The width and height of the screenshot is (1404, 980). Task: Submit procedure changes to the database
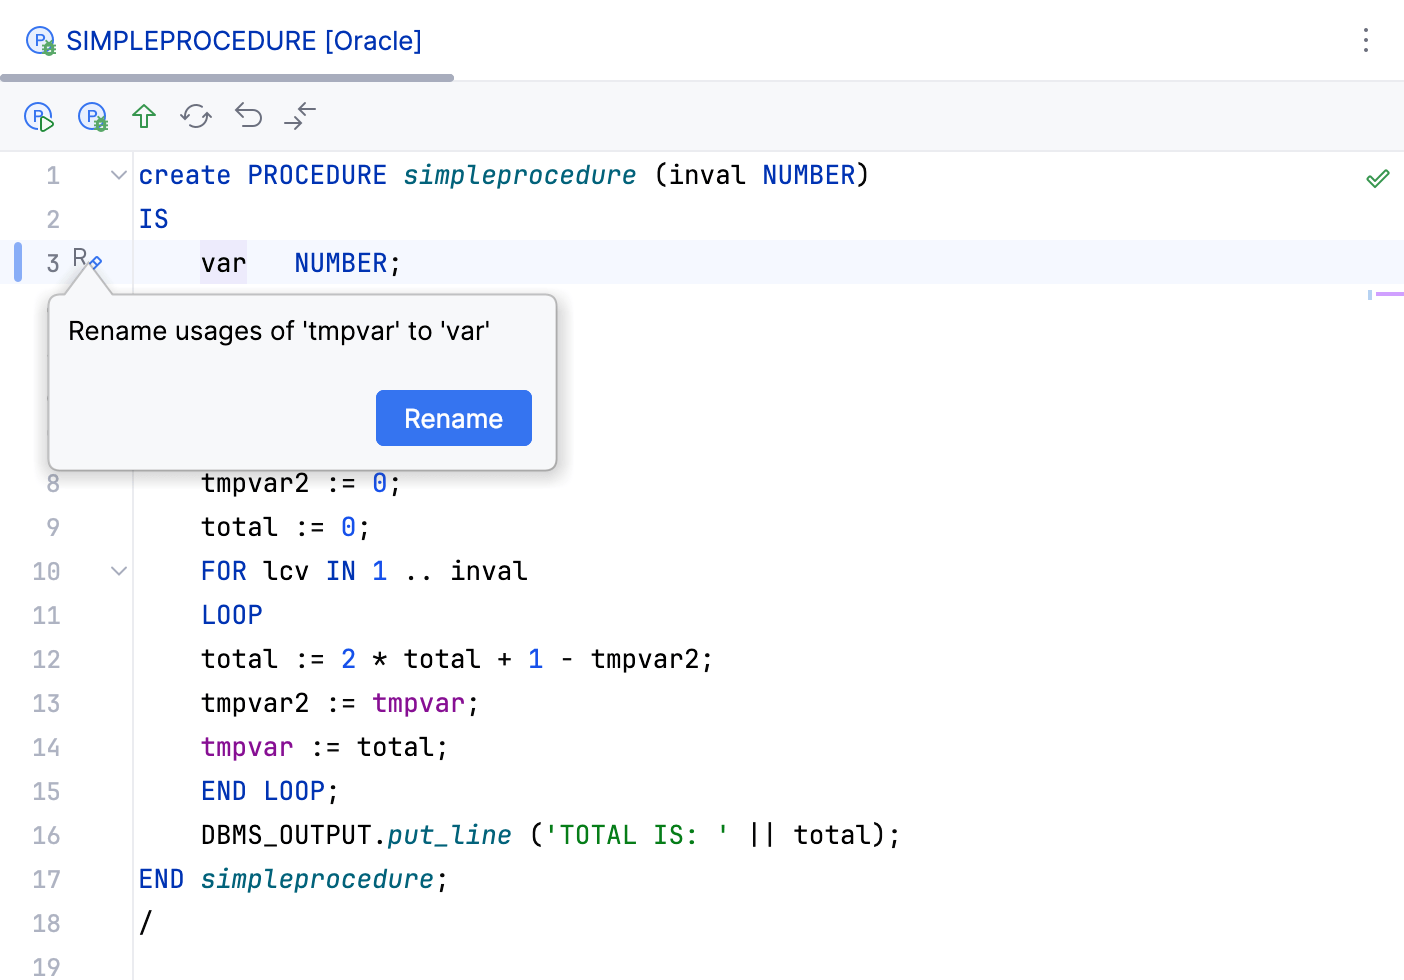click(x=143, y=116)
